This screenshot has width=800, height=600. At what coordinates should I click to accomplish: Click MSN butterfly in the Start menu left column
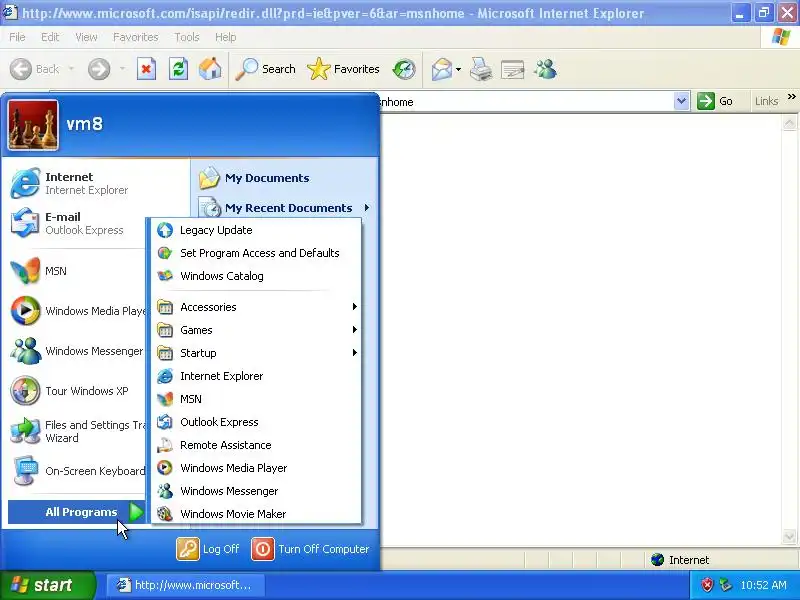(77, 271)
